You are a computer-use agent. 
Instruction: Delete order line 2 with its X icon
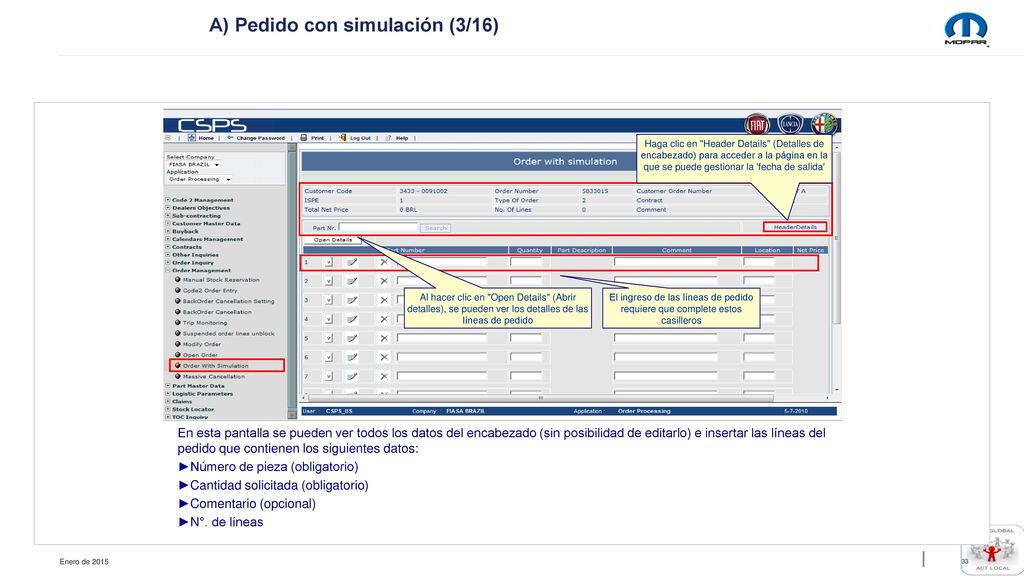[x=384, y=281]
